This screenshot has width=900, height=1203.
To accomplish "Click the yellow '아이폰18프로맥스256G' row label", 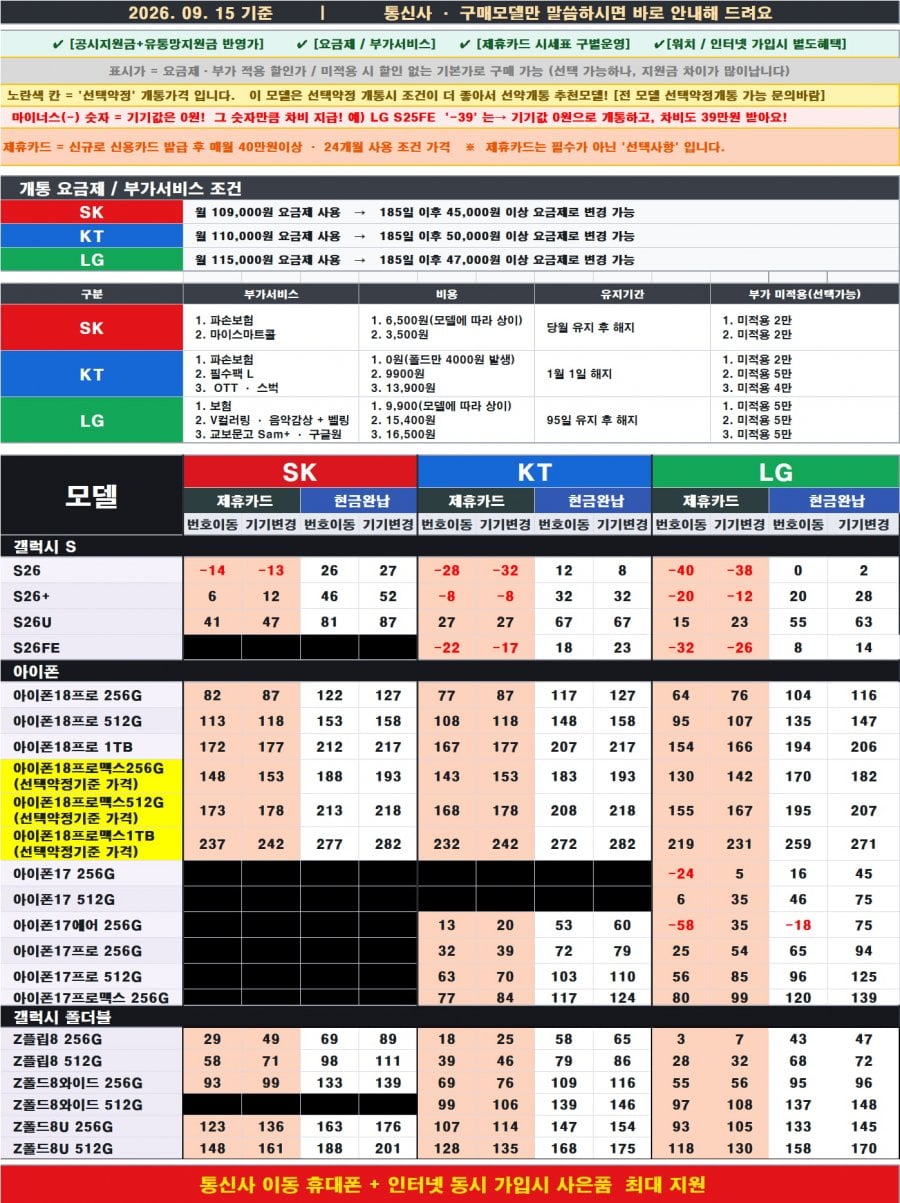I will point(92,776).
